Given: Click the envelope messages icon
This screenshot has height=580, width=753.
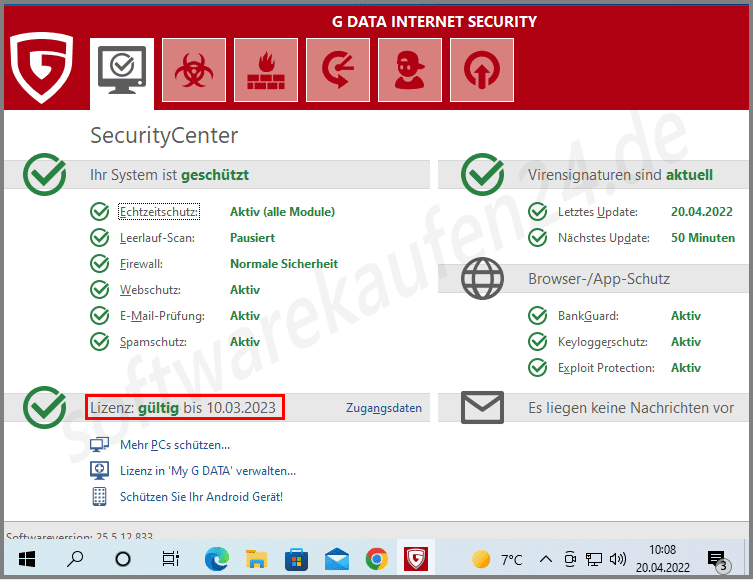Looking at the screenshot, I should pyautogui.click(x=482, y=407).
